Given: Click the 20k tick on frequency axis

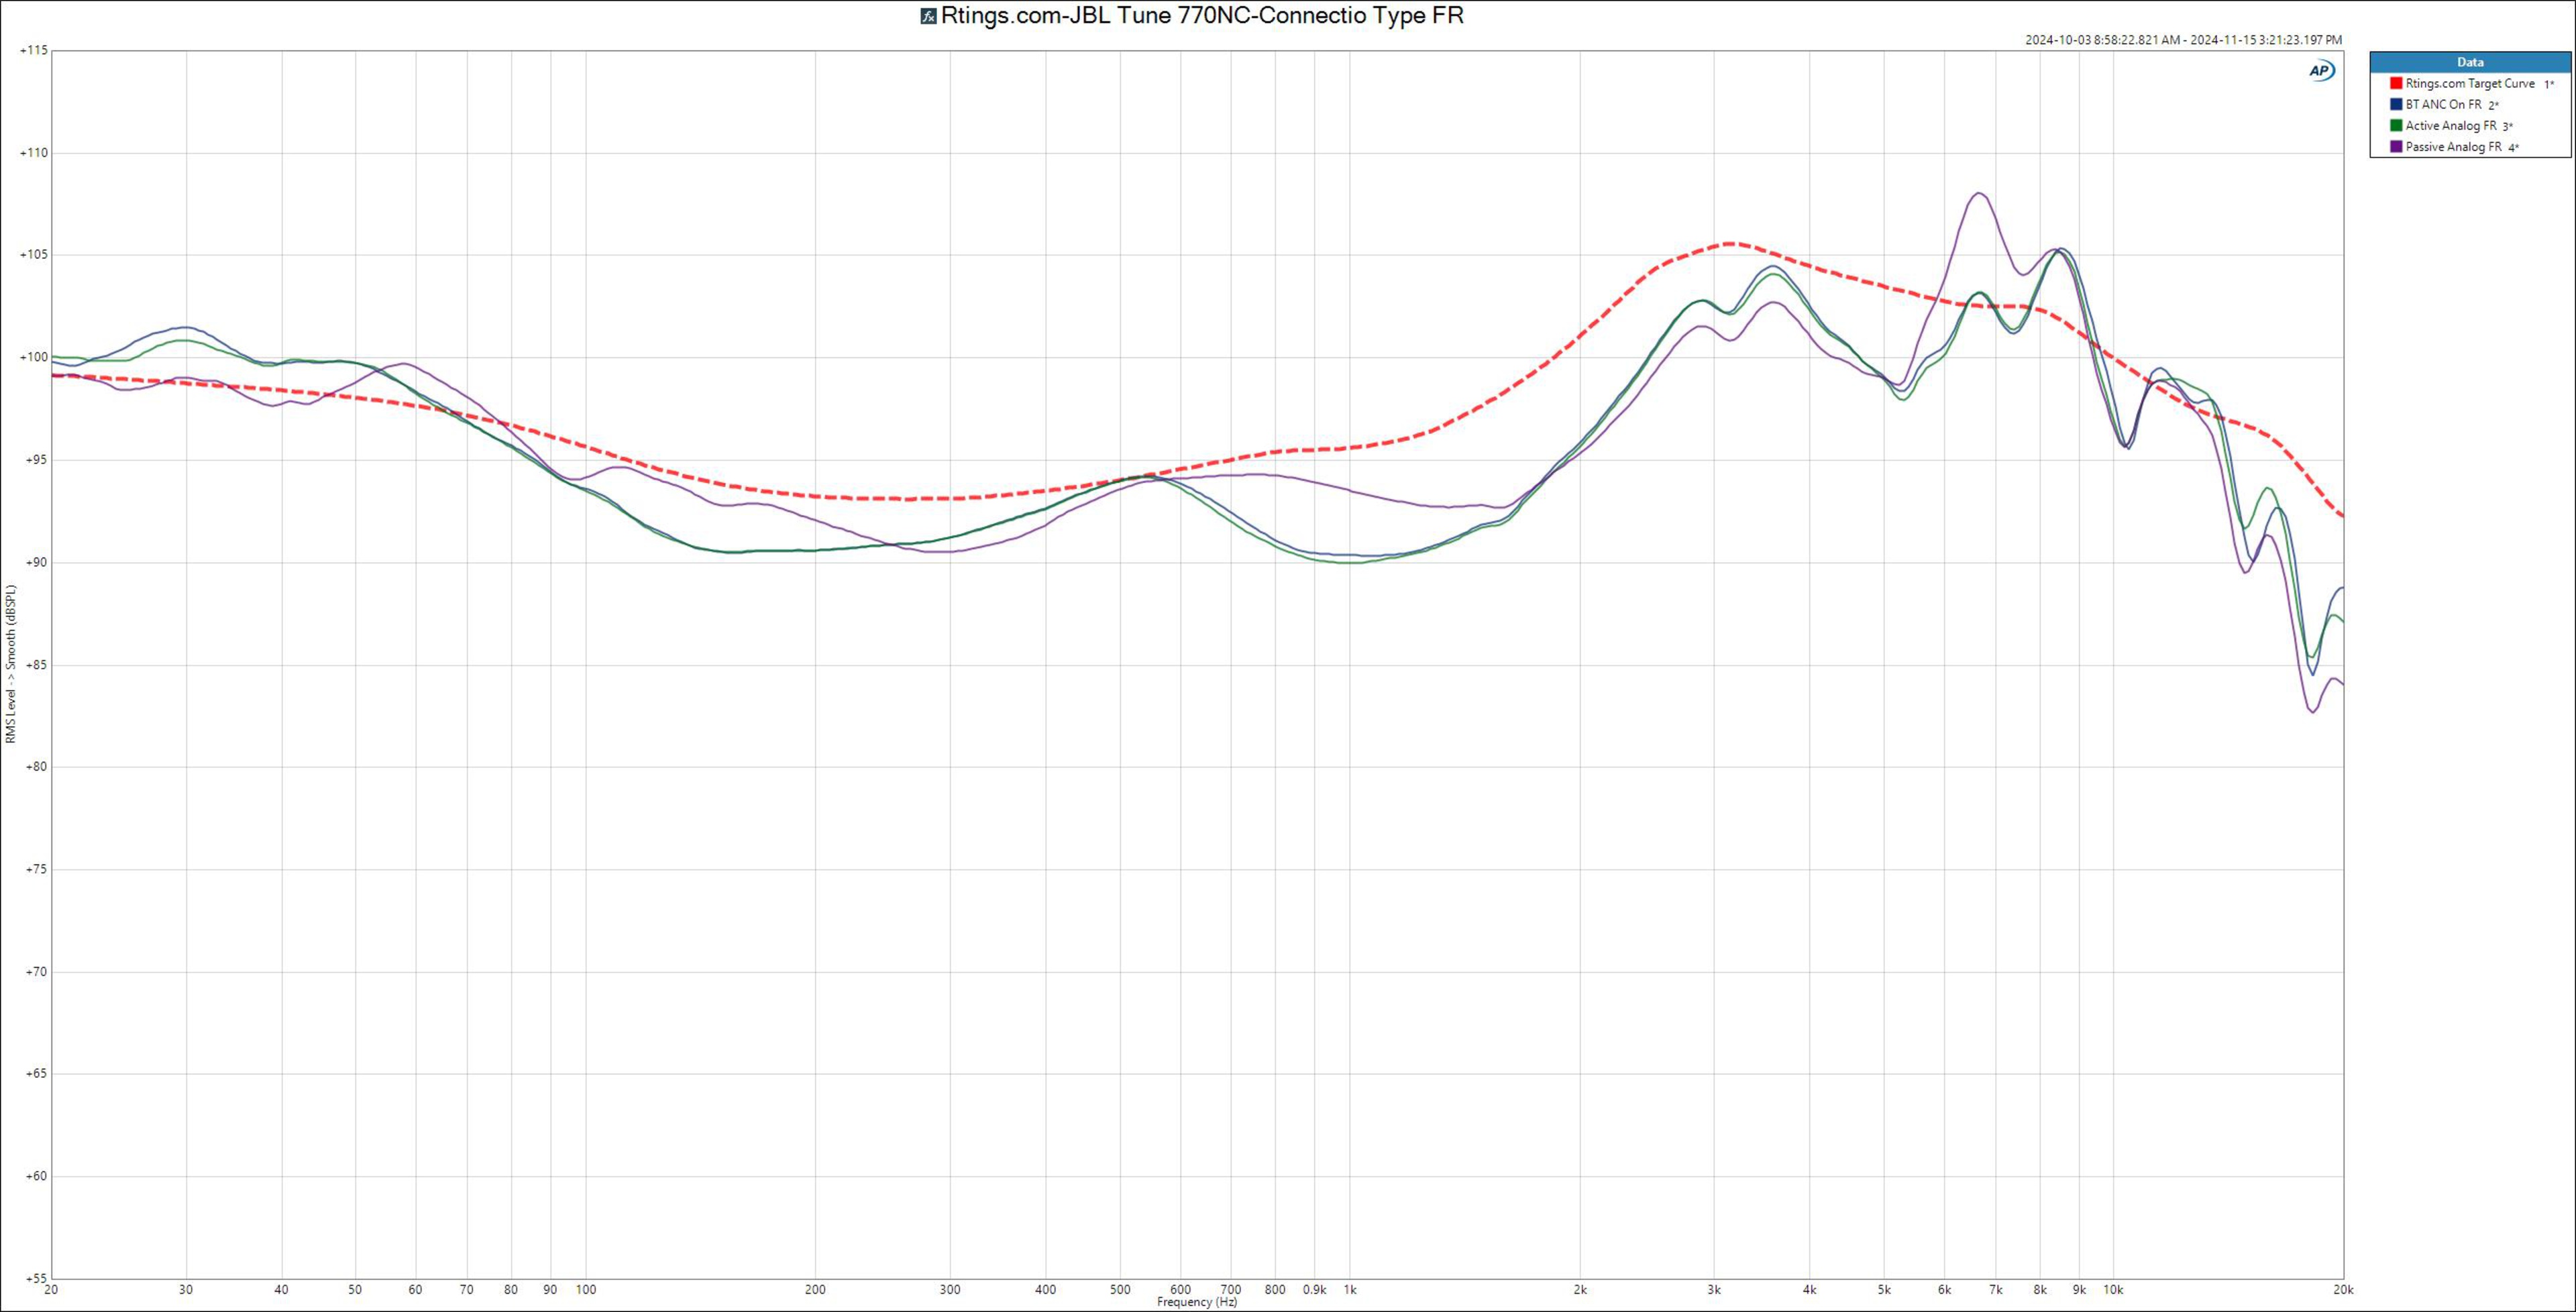Looking at the screenshot, I should point(2343,1290).
